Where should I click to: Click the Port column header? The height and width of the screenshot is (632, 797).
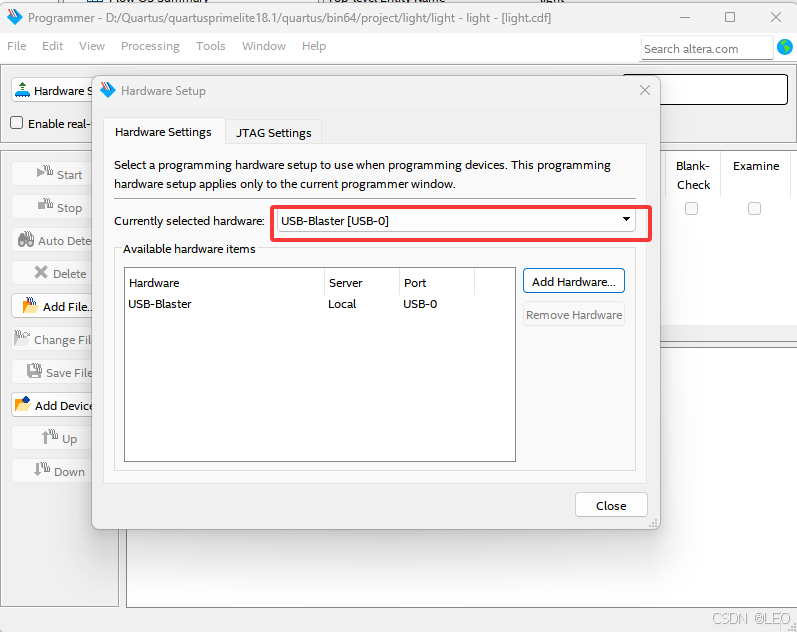click(x=437, y=283)
